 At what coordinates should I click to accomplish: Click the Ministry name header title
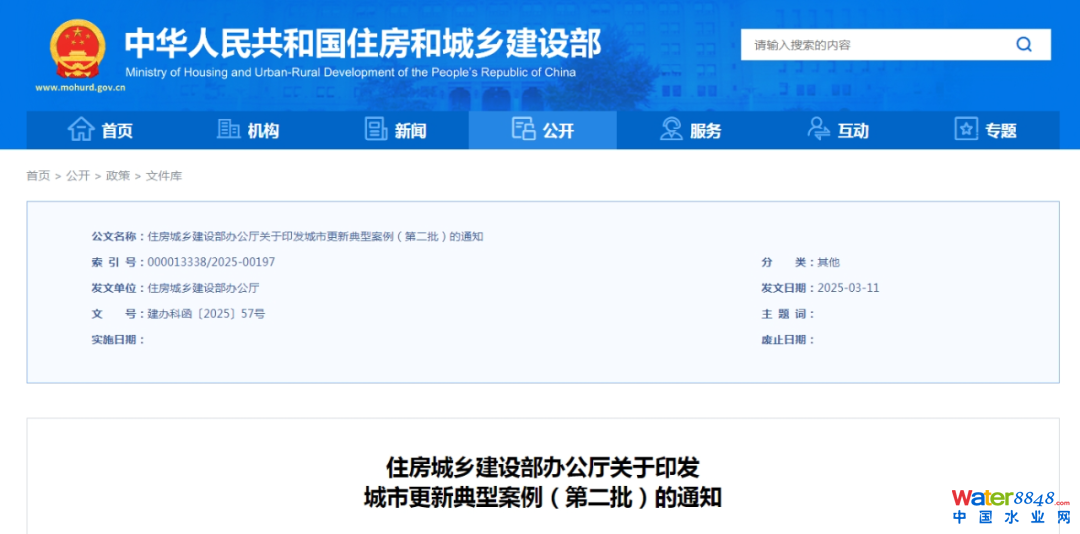[362, 43]
